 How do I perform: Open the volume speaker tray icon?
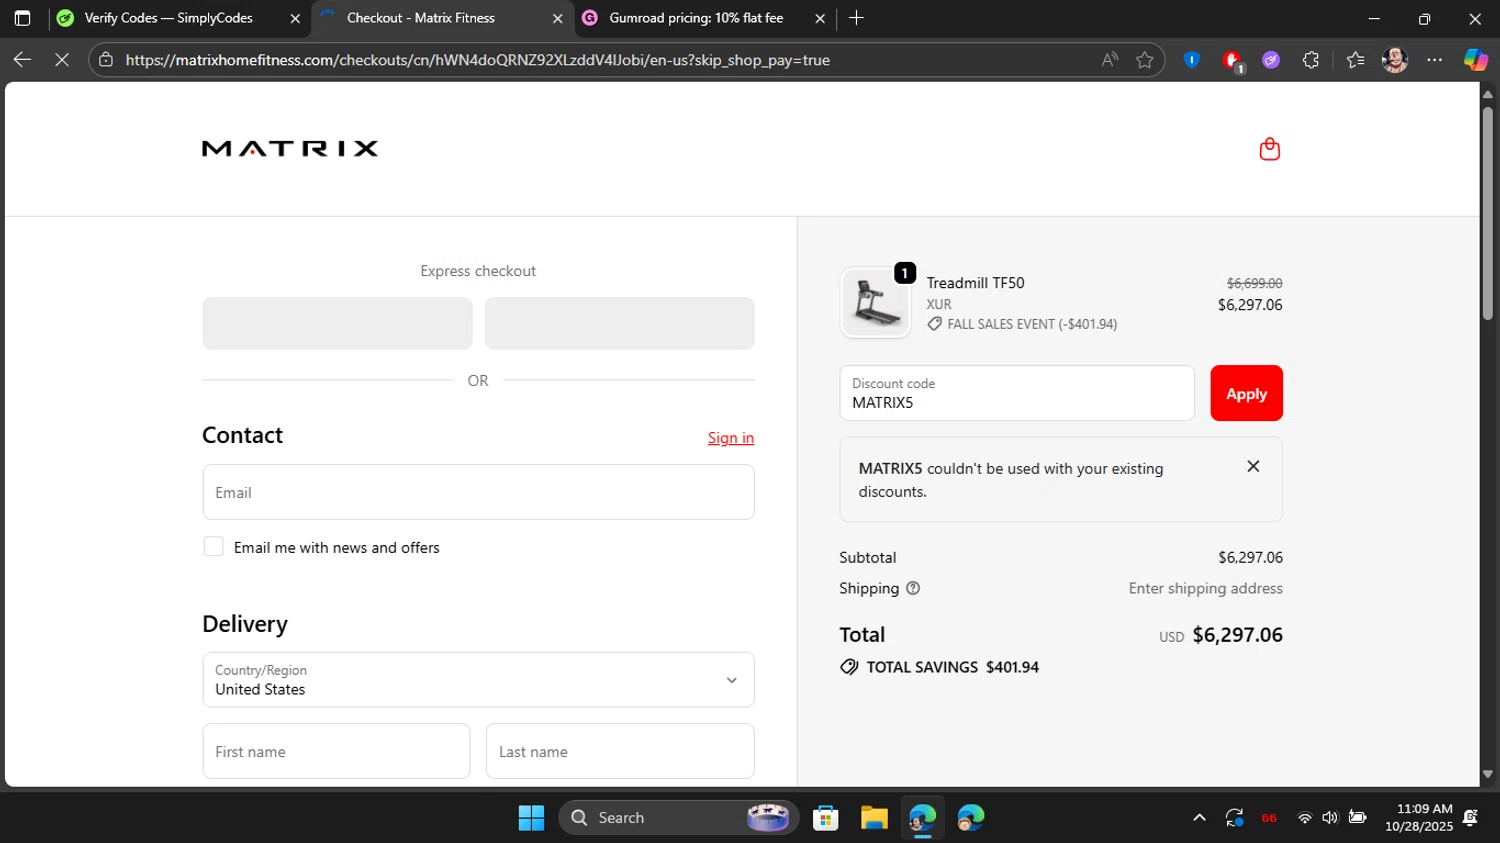point(1329,818)
